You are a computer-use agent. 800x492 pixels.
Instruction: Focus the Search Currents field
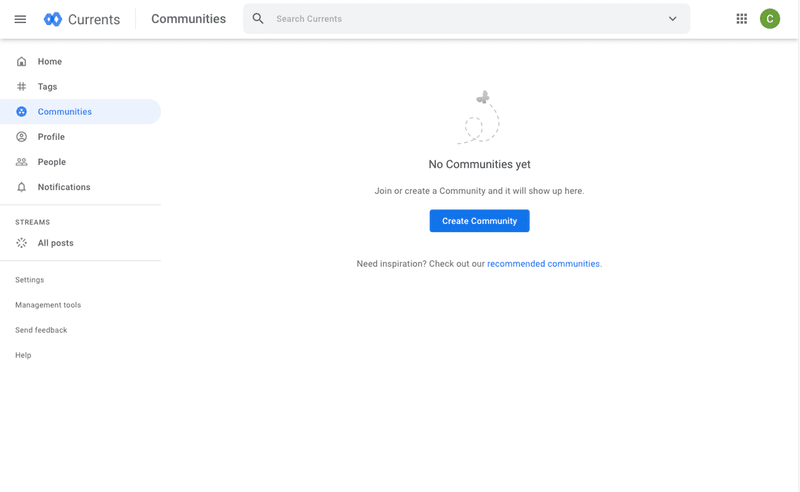pos(460,19)
